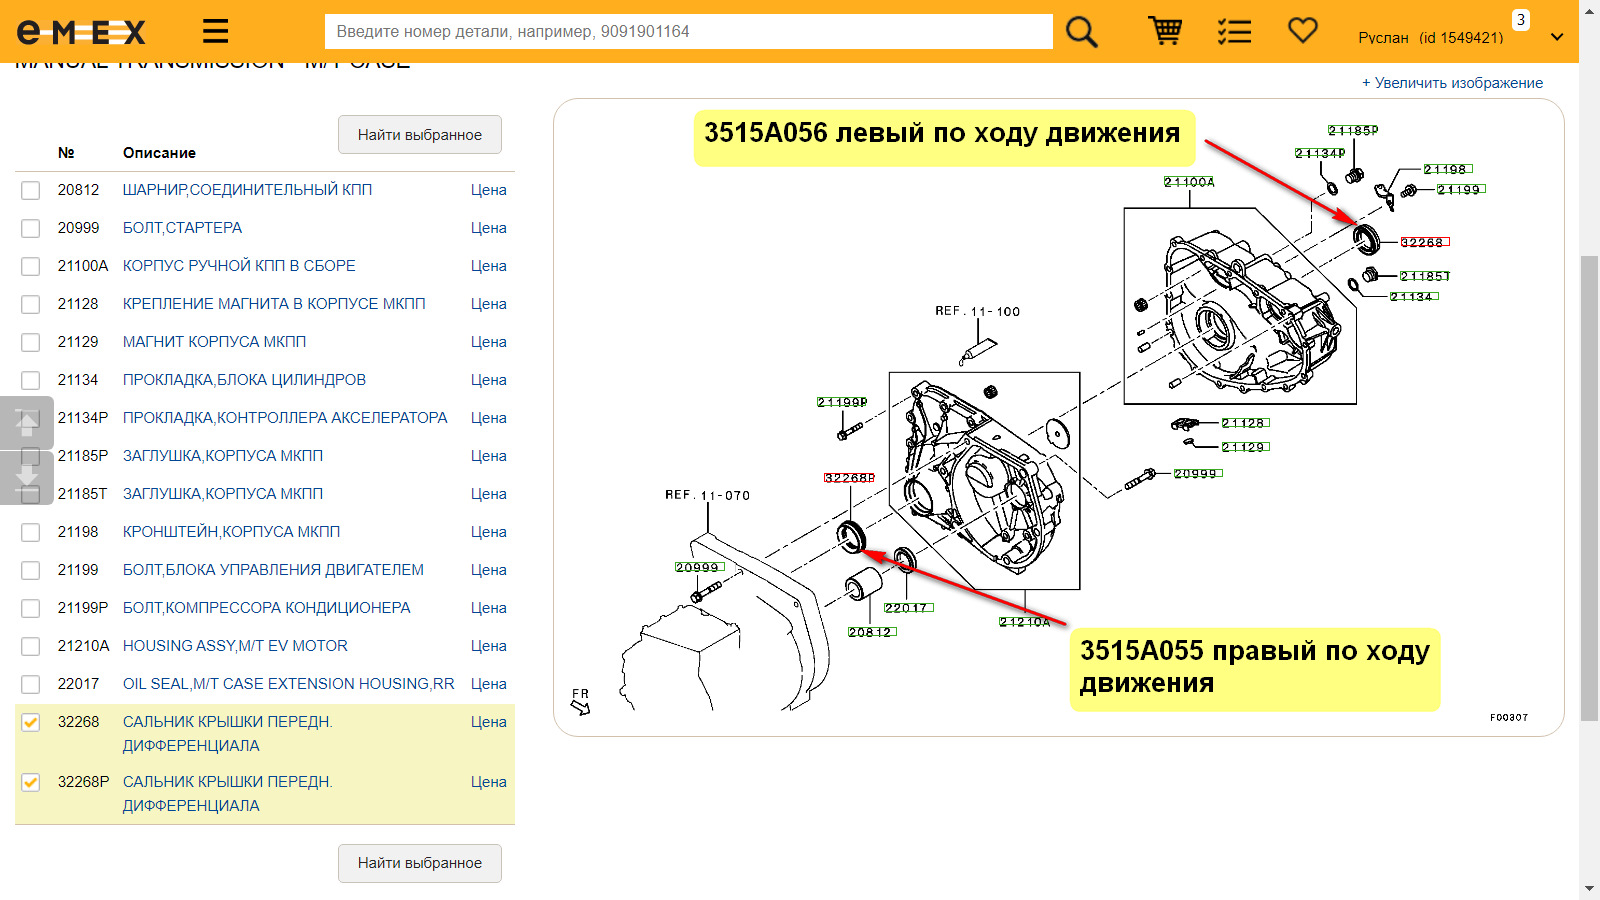
Task: Open notifications badge showing 3
Action: pos(1521,20)
